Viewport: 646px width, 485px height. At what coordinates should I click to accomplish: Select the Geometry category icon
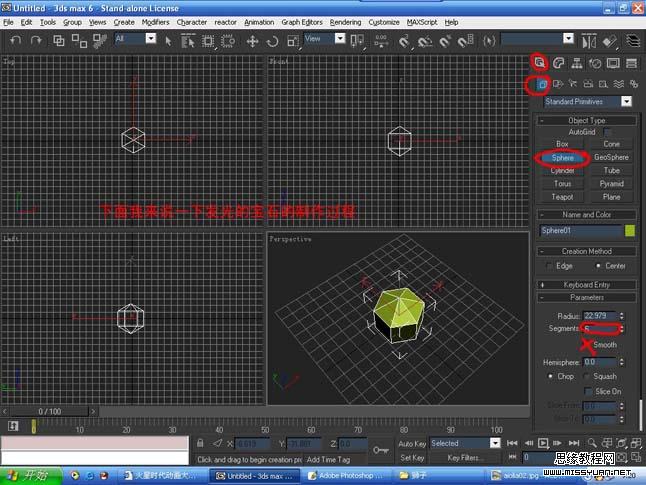(543, 84)
